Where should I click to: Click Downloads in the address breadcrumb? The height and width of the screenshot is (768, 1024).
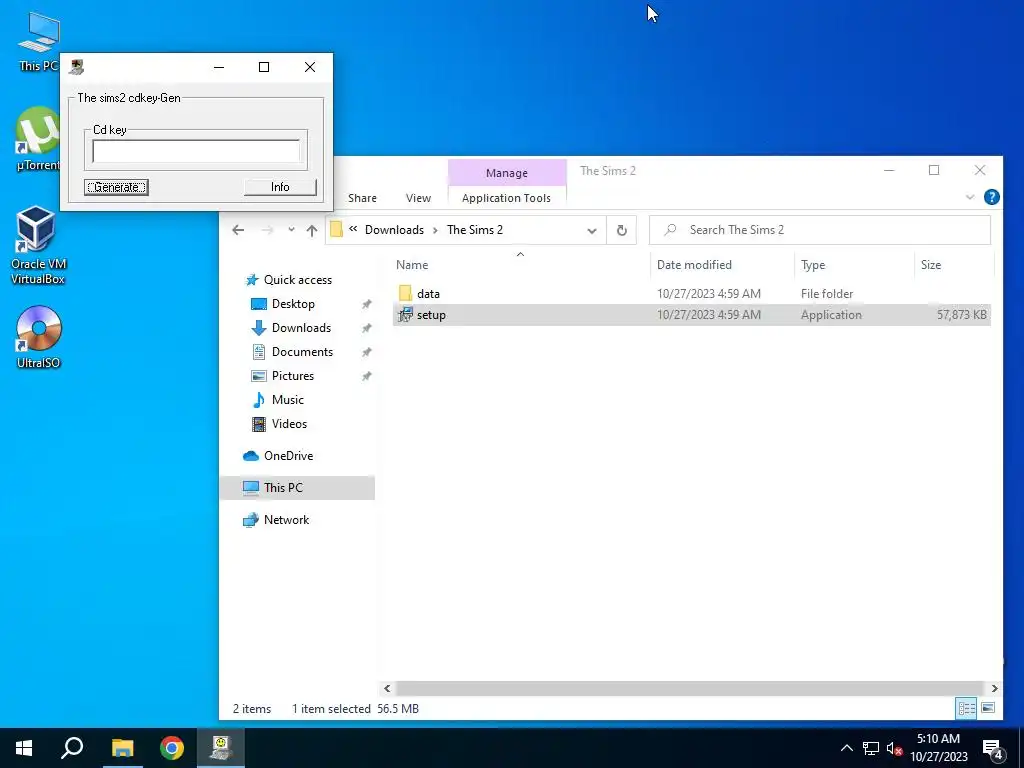(394, 230)
